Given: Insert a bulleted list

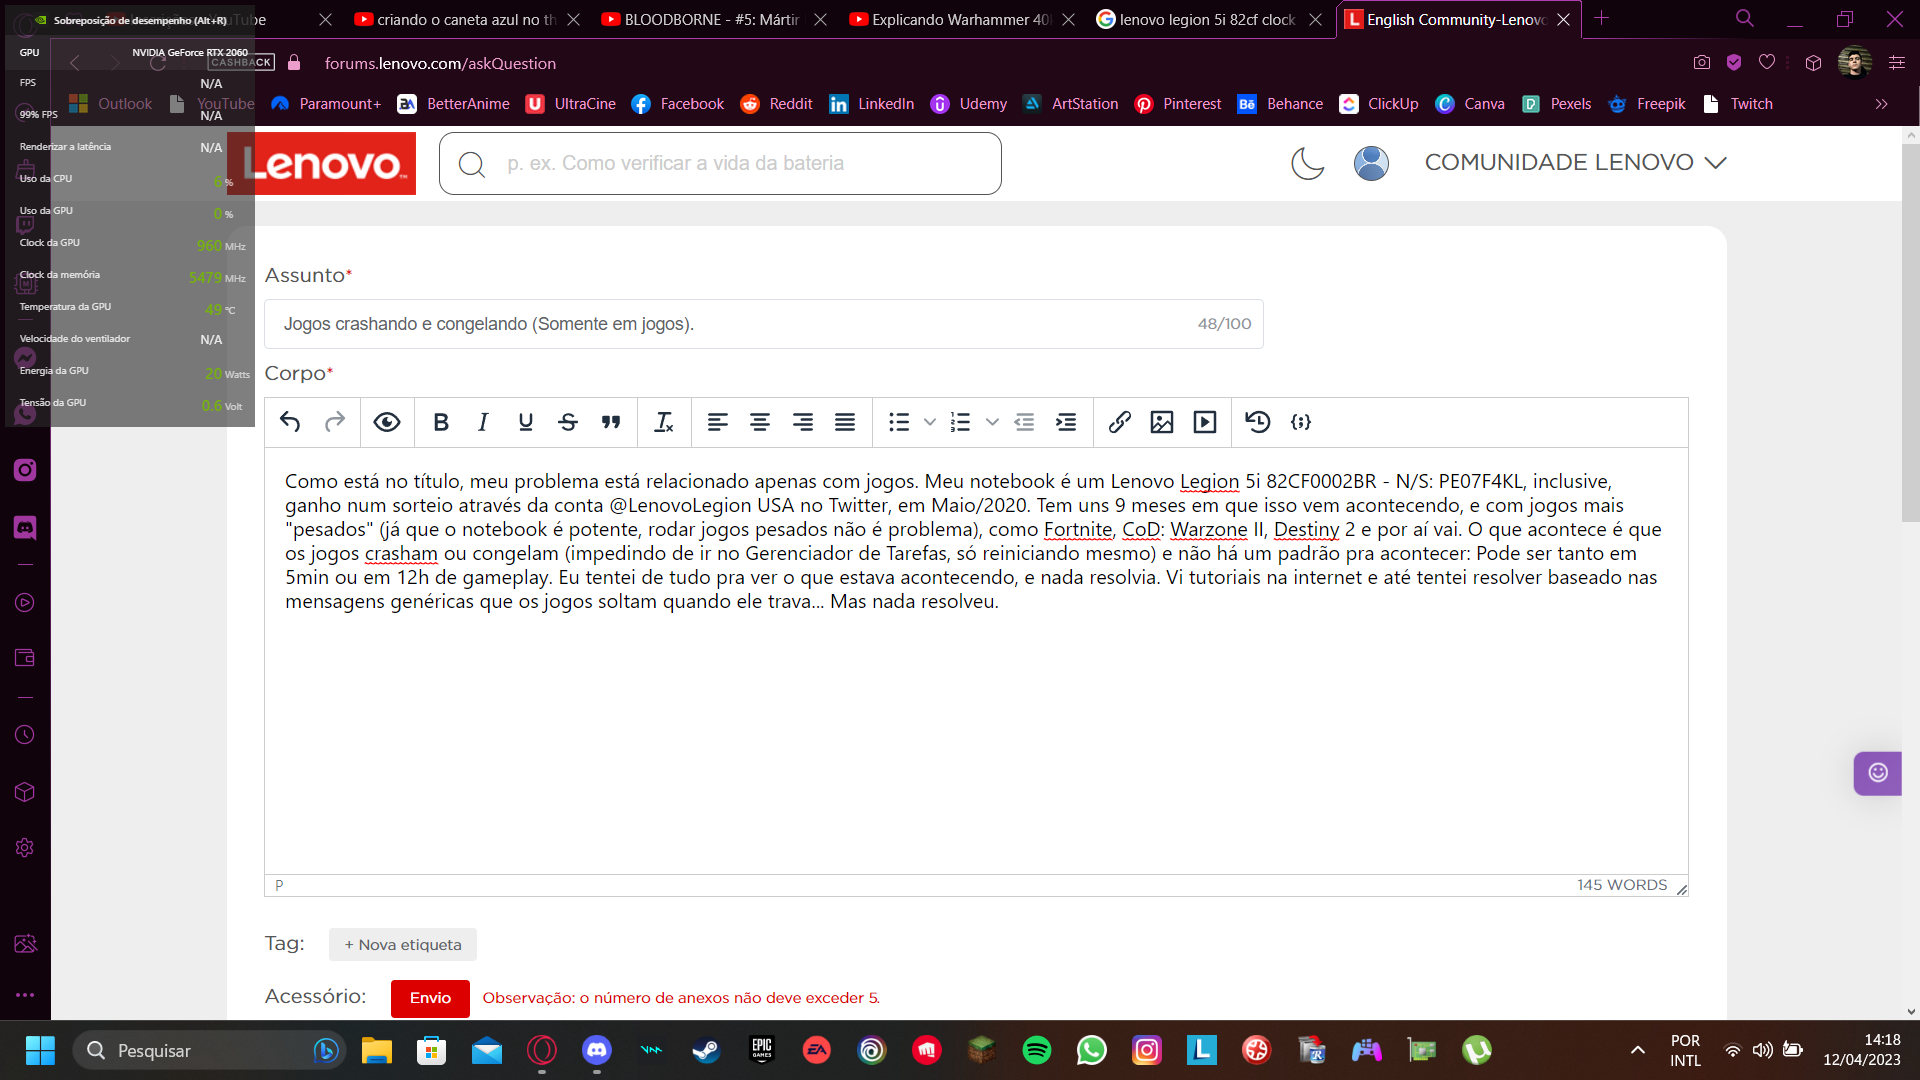Looking at the screenshot, I should pos(899,422).
